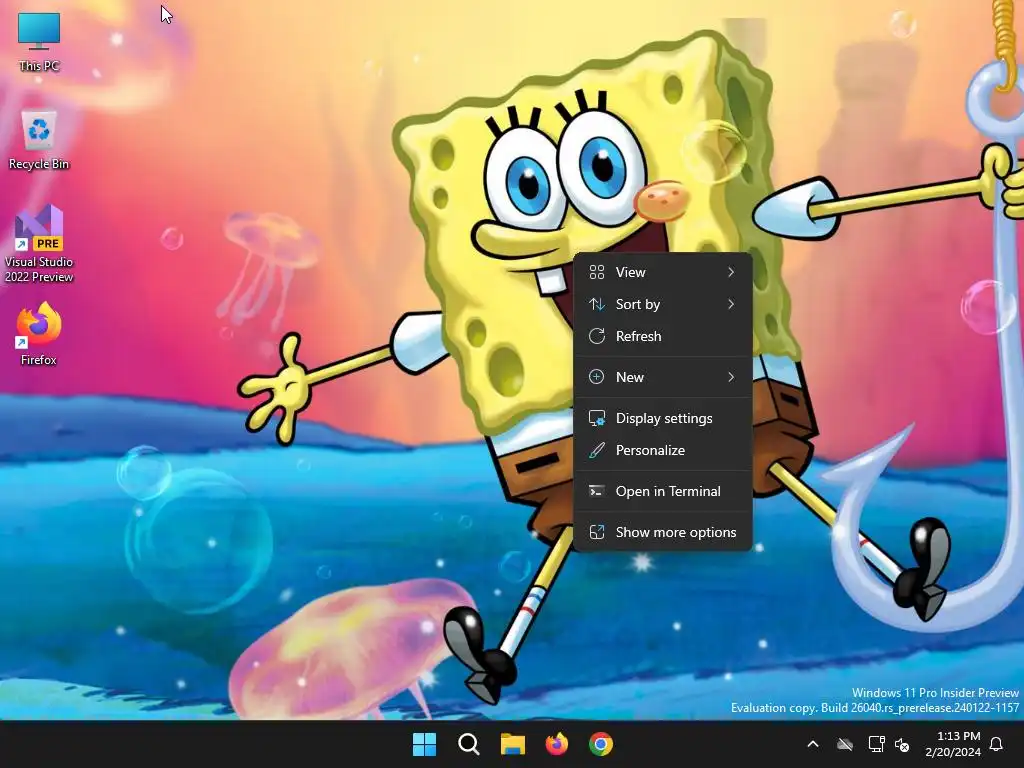Click the muted volume tray icon
1024x768 pixels.
tap(902, 744)
